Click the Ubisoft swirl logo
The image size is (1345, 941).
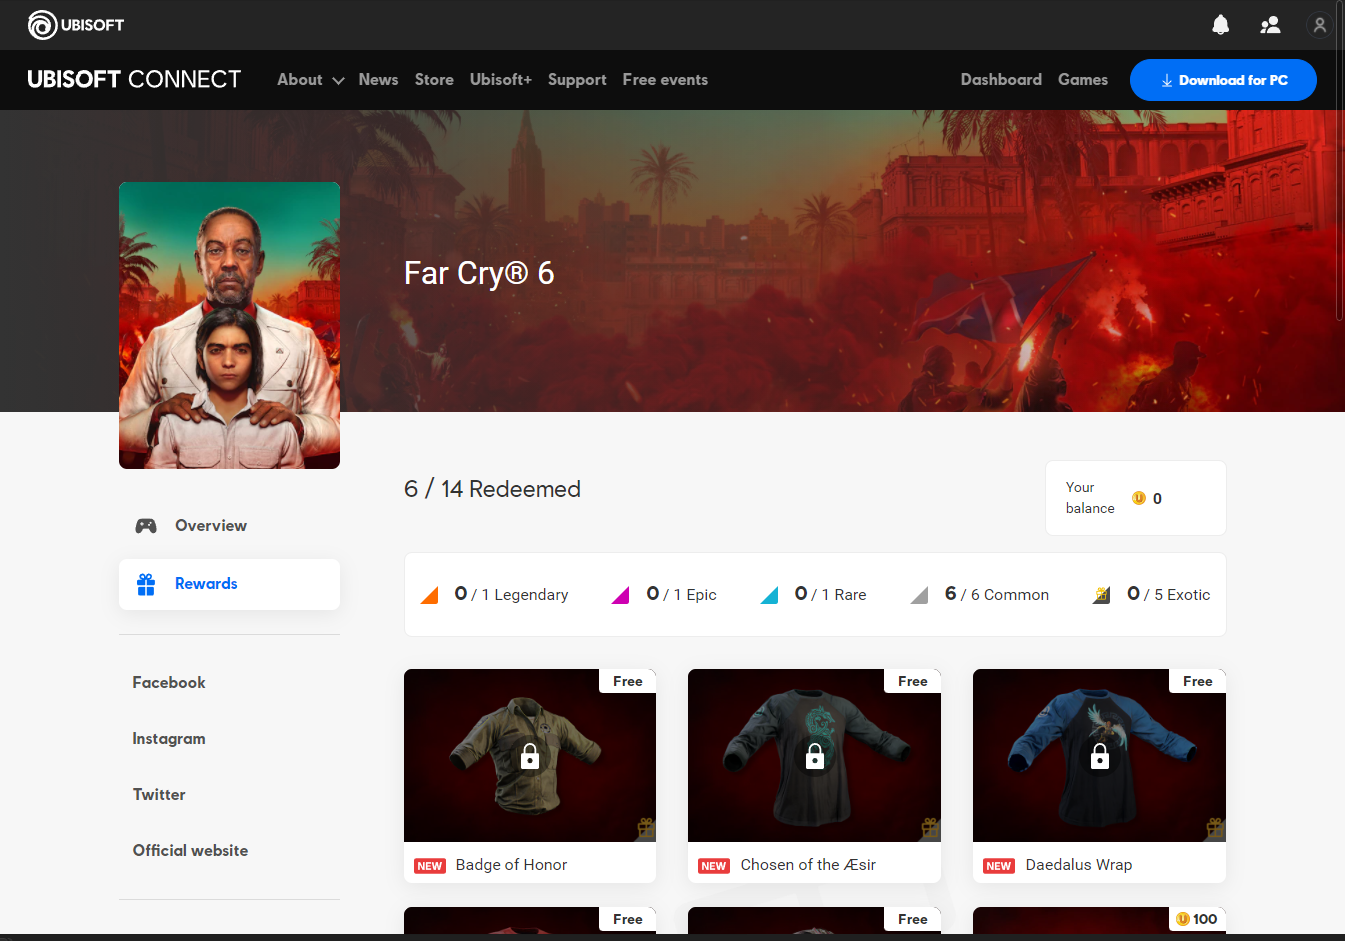(x=42, y=25)
